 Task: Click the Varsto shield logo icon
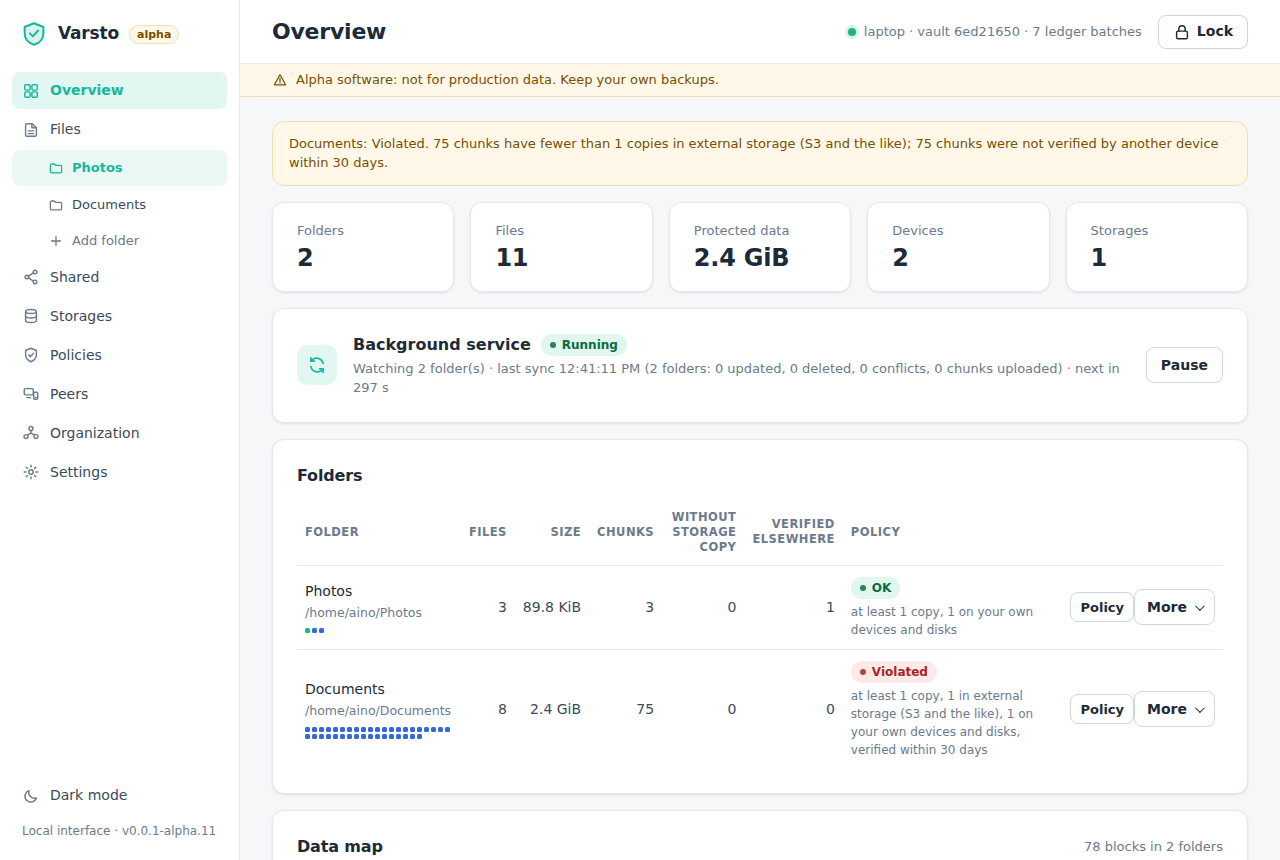tap(34, 33)
